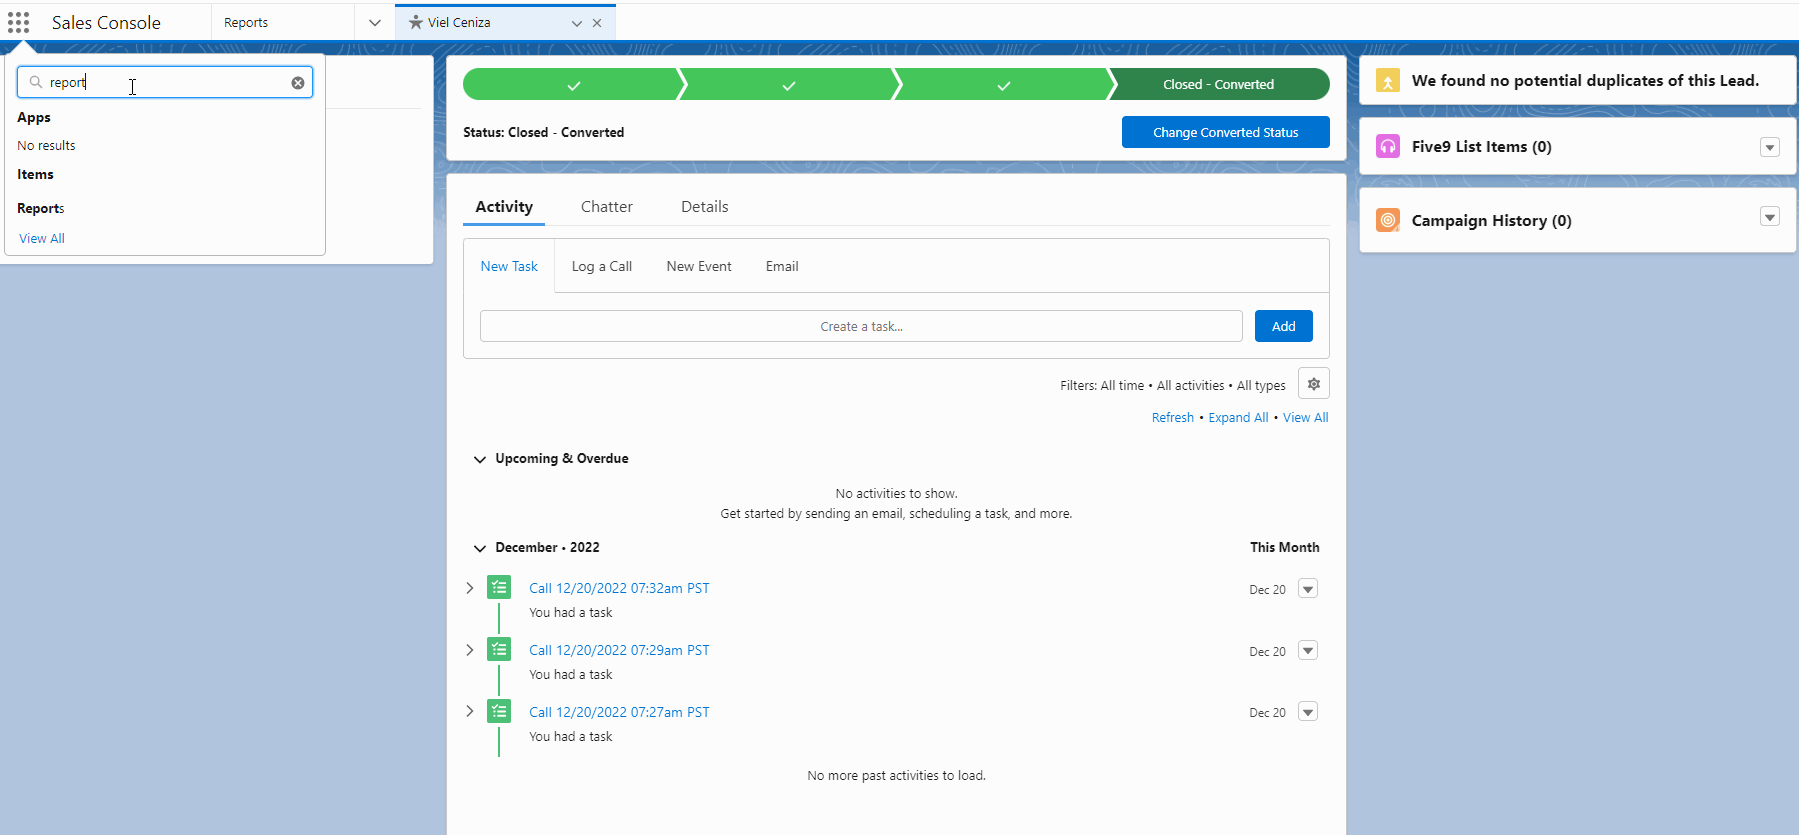The height and width of the screenshot is (835, 1799).
Task: Open the Reports navigation dropdown arrow
Action: point(375,22)
